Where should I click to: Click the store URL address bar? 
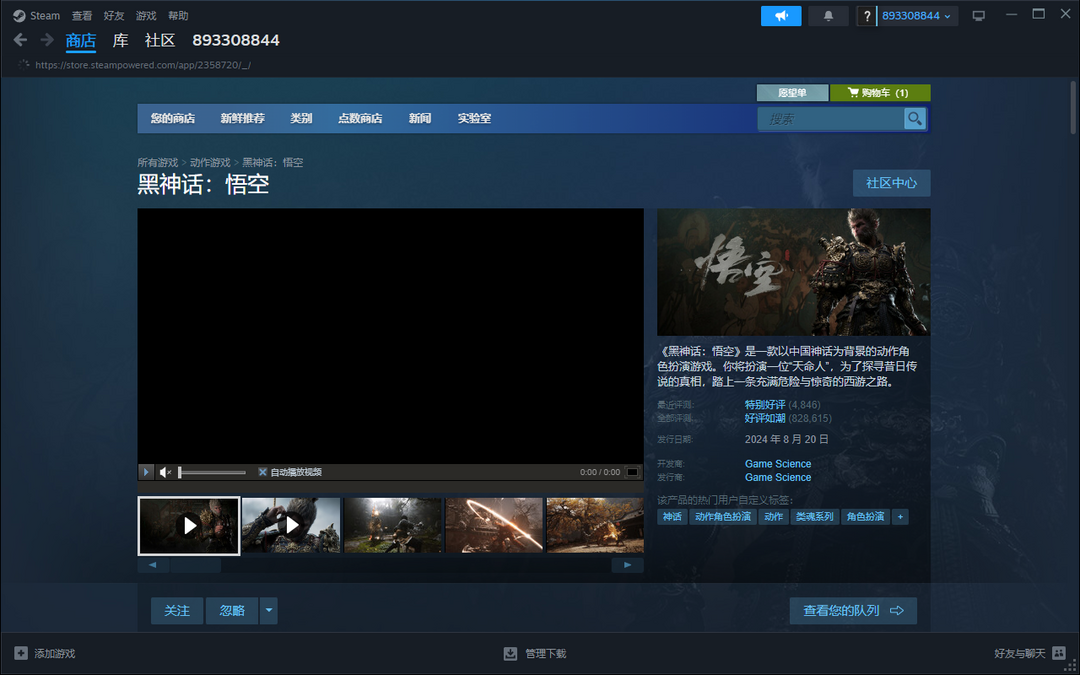pyautogui.click(x=143, y=65)
